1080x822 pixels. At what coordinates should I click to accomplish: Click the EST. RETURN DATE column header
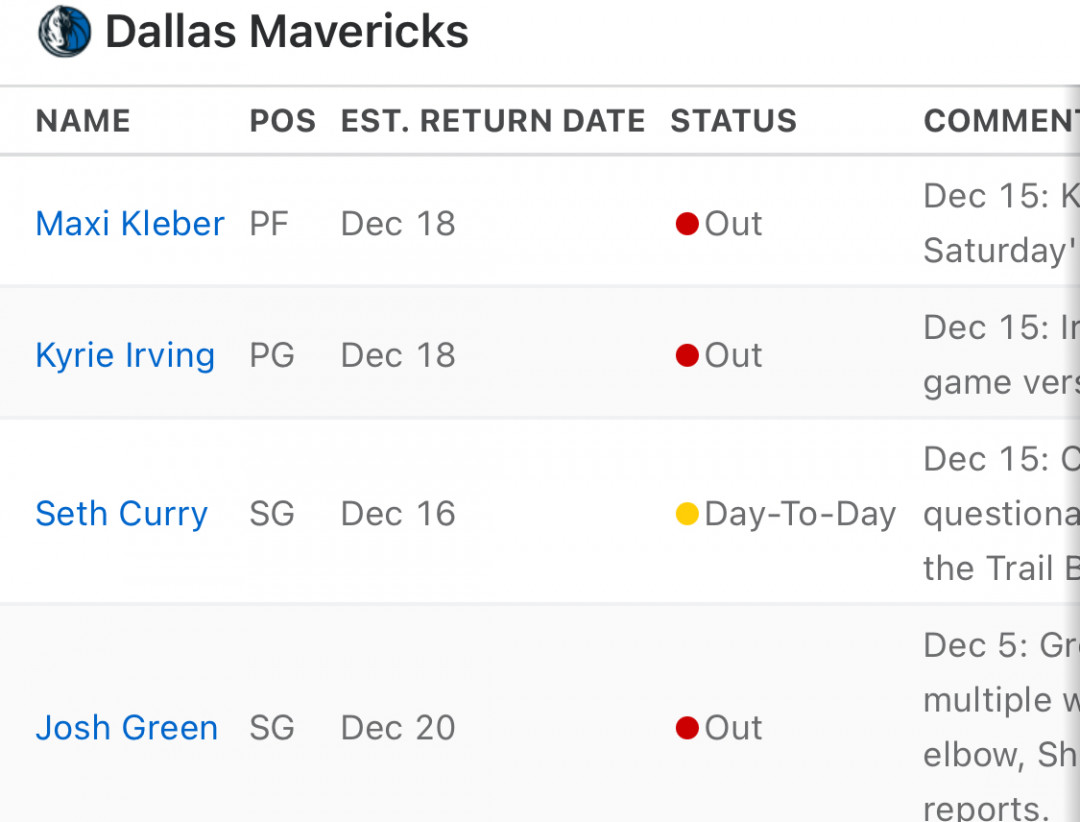tap(493, 121)
